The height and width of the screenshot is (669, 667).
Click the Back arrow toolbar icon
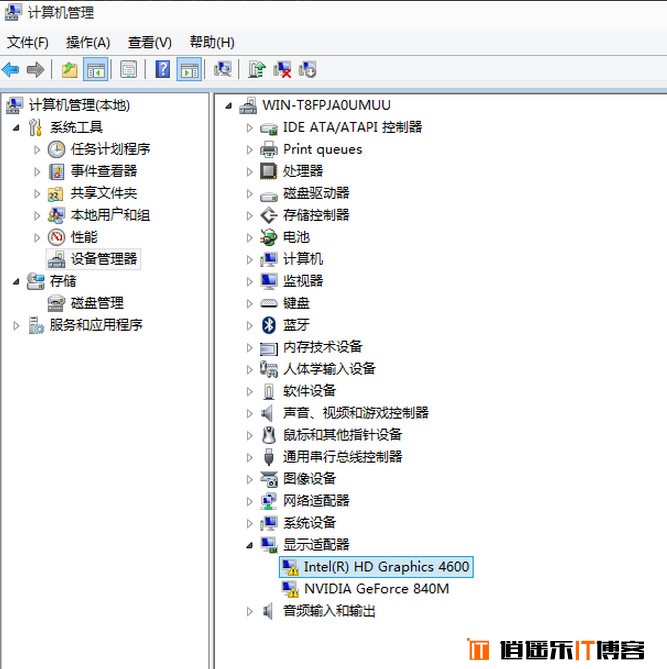11,70
